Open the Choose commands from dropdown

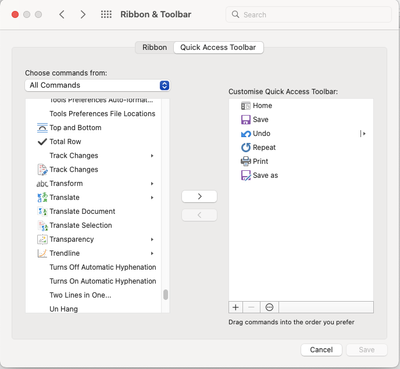[x=97, y=85]
